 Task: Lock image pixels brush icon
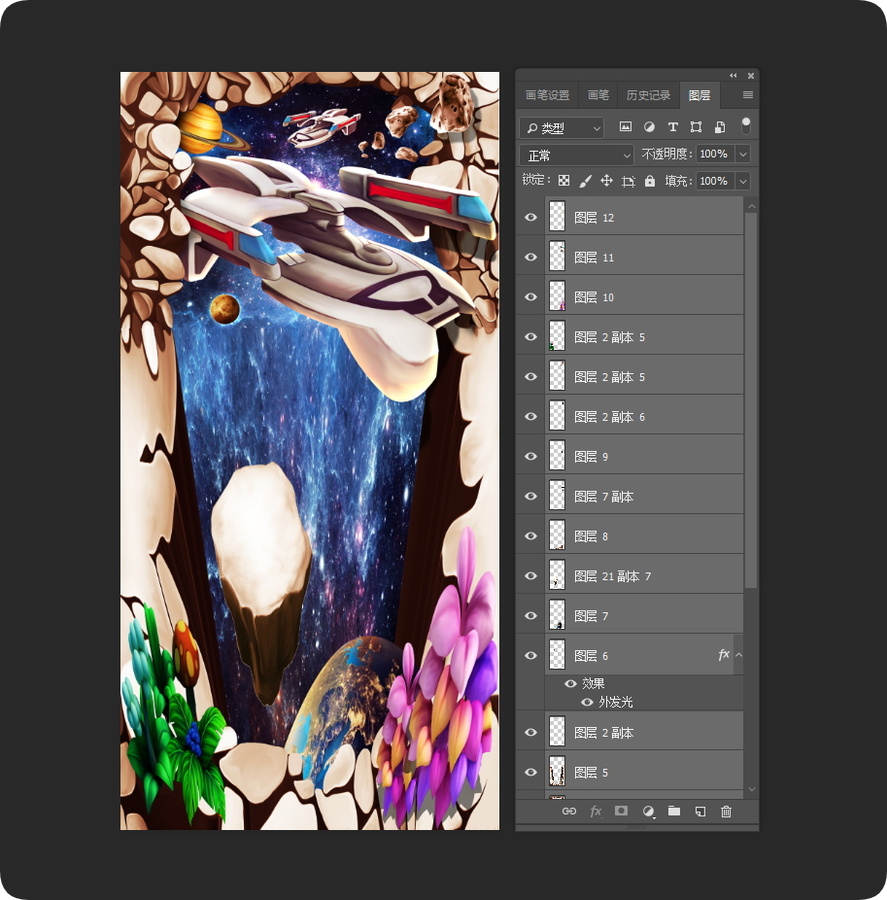[585, 181]
